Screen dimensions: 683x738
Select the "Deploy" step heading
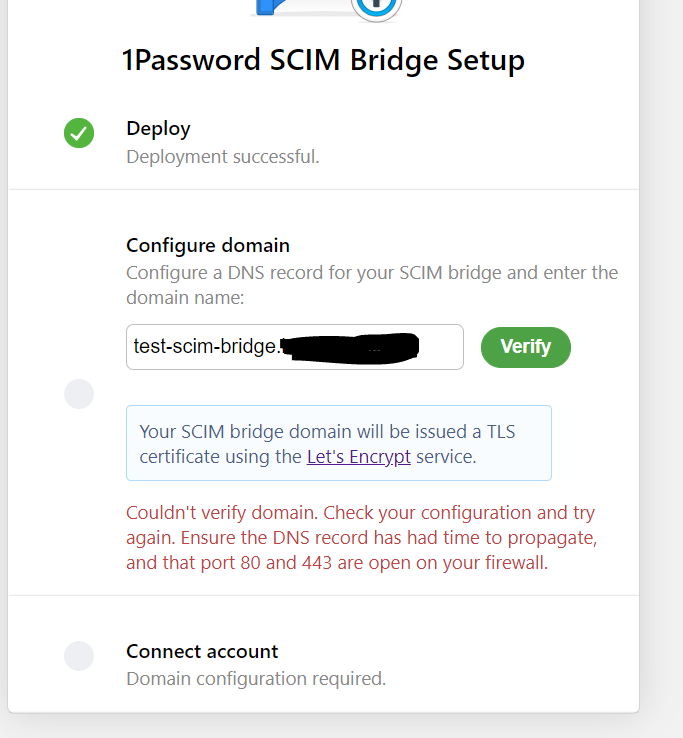(158, 128)
